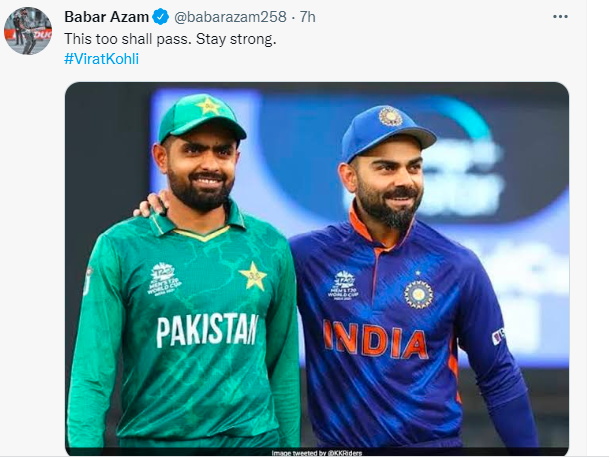This screenshot has width=609, height=462.
Task: Click the World Cup logo on green jersey
Action: tap(165, 277)
